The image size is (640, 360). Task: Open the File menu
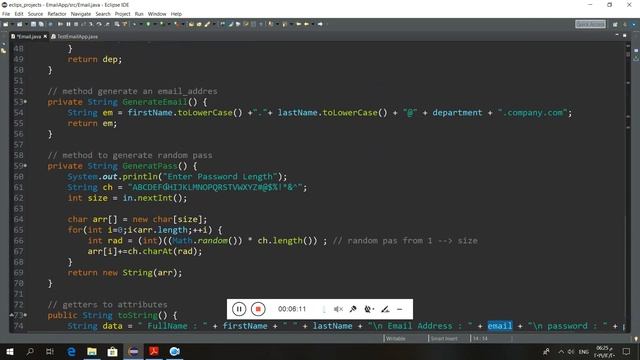(x=6, y=14)
